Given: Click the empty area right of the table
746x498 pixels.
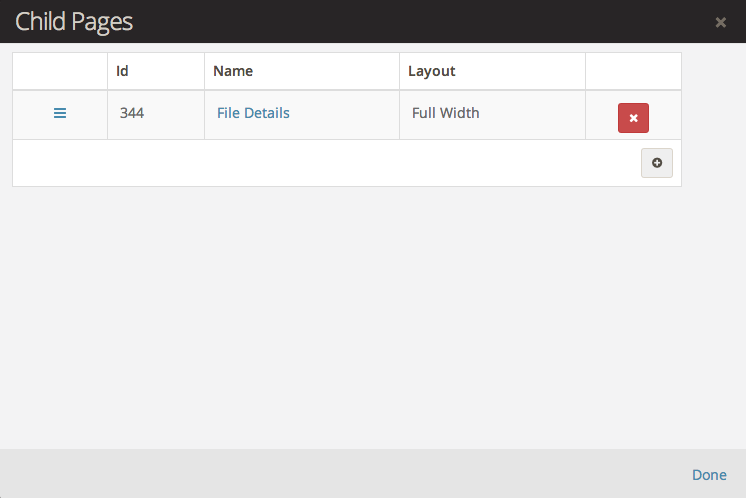Looking at the screenshot, I should 712,120.
